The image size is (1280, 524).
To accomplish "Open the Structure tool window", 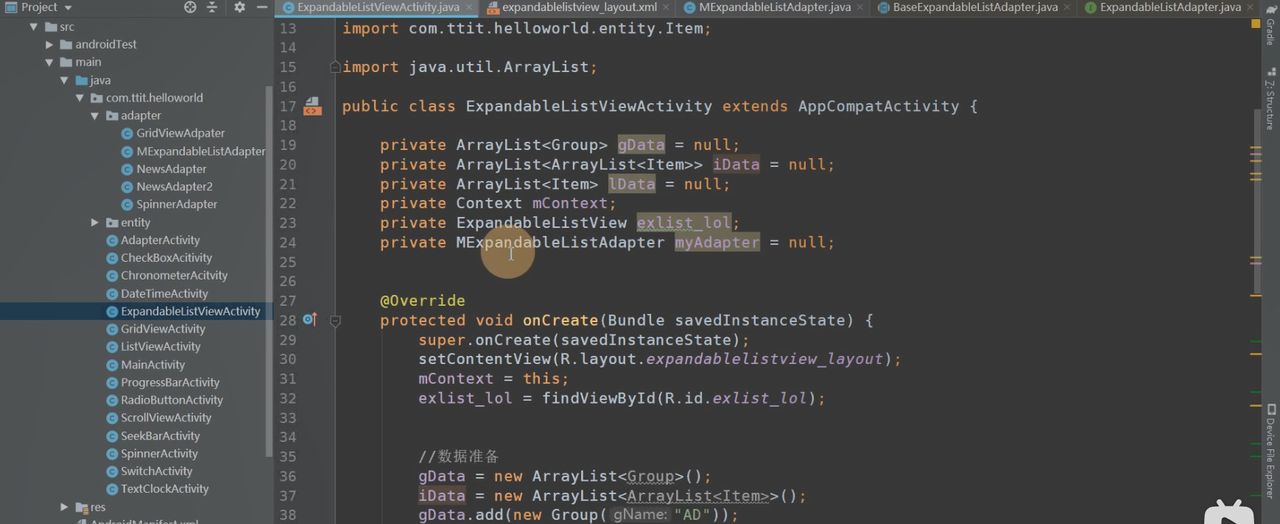I will pos(1270,99).
